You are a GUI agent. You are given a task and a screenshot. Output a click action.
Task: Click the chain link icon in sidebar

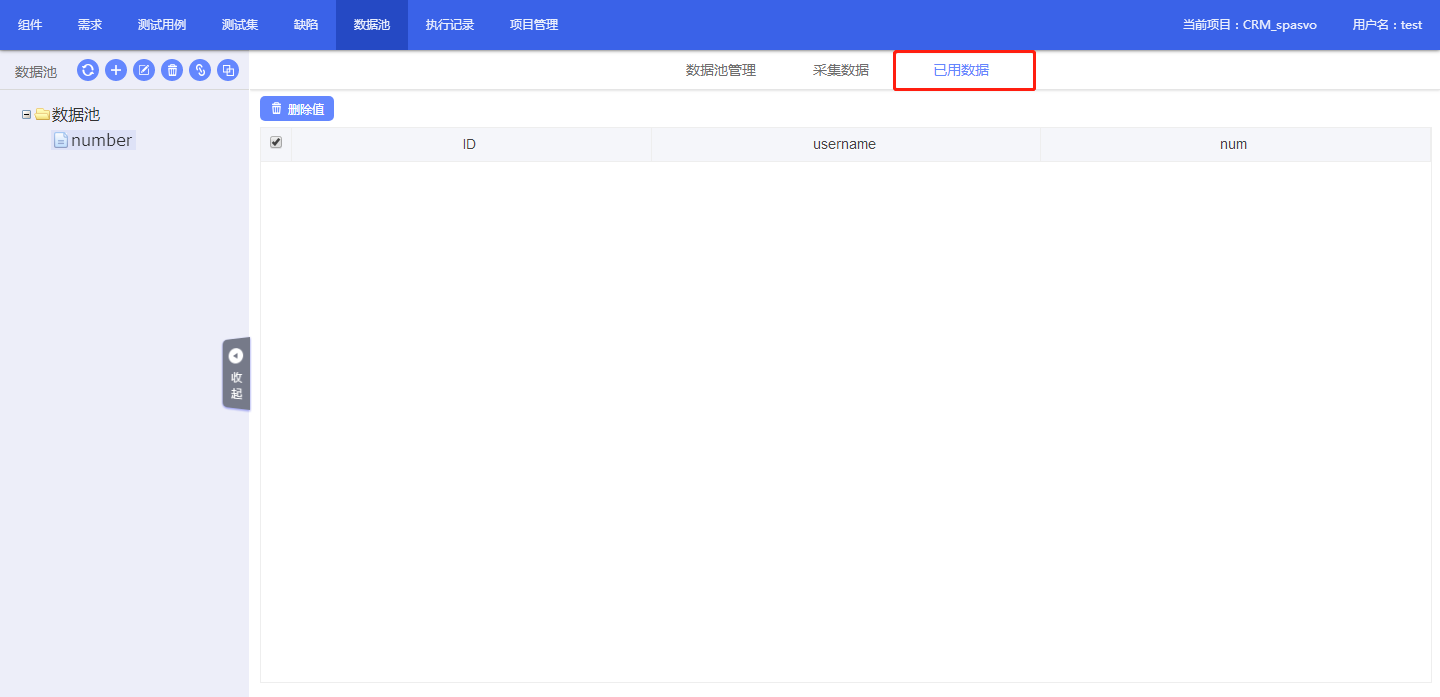[200, 70]
